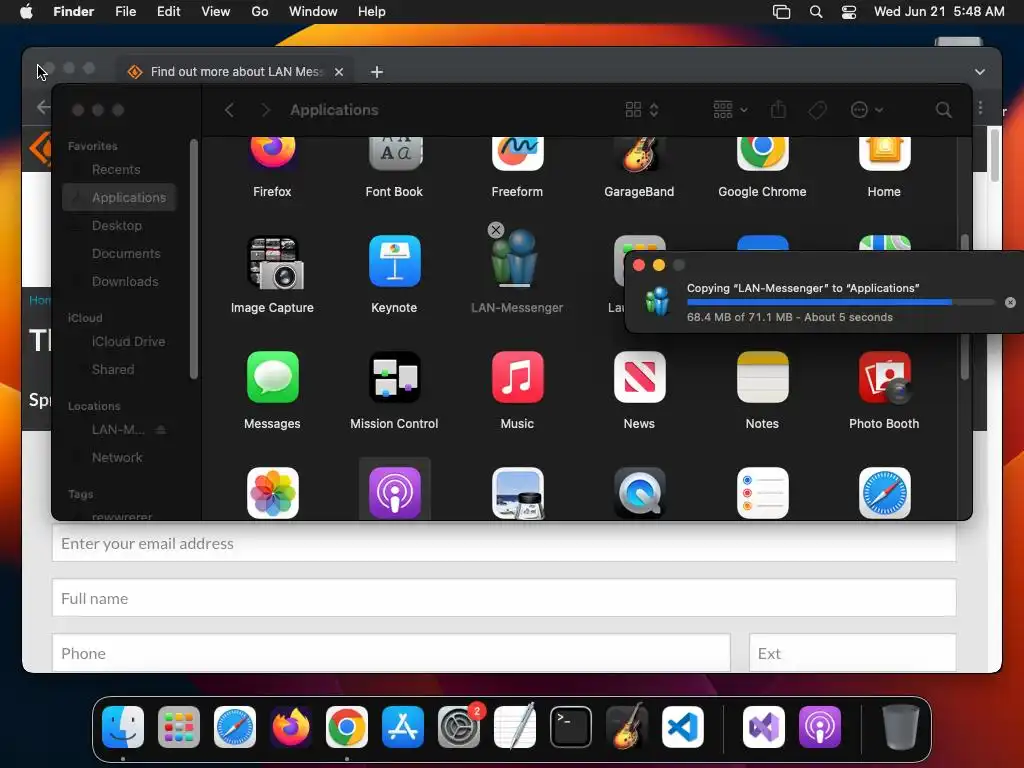Click the Full name field
1024x768 pixels.
click(x=504, y=598)
